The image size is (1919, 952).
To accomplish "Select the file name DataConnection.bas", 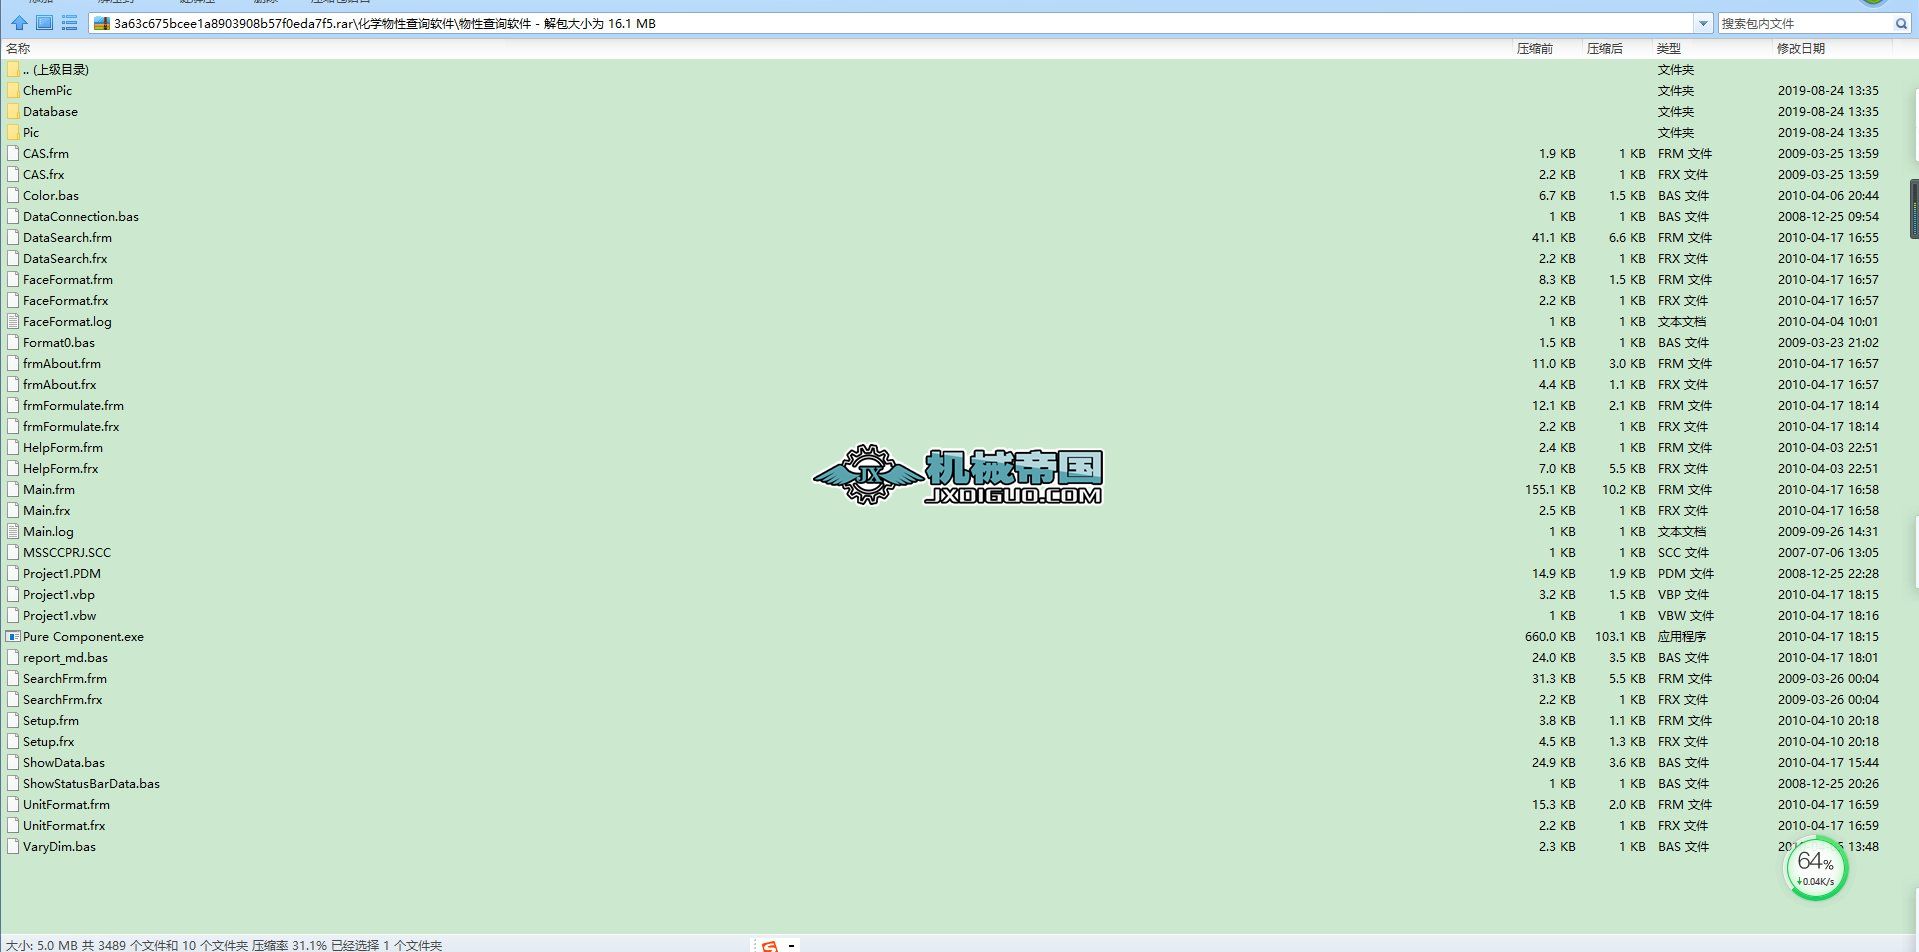I will tap(81, 216).
